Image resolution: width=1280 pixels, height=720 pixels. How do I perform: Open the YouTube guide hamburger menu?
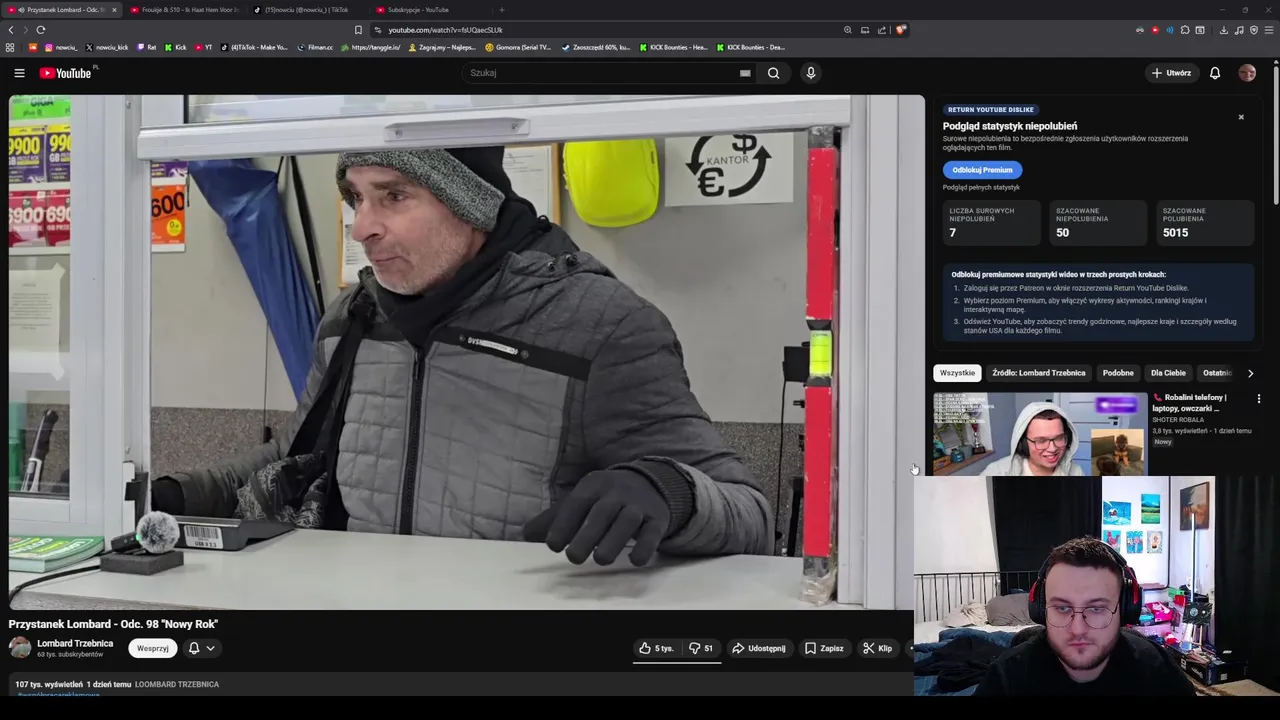pos(19,73)
